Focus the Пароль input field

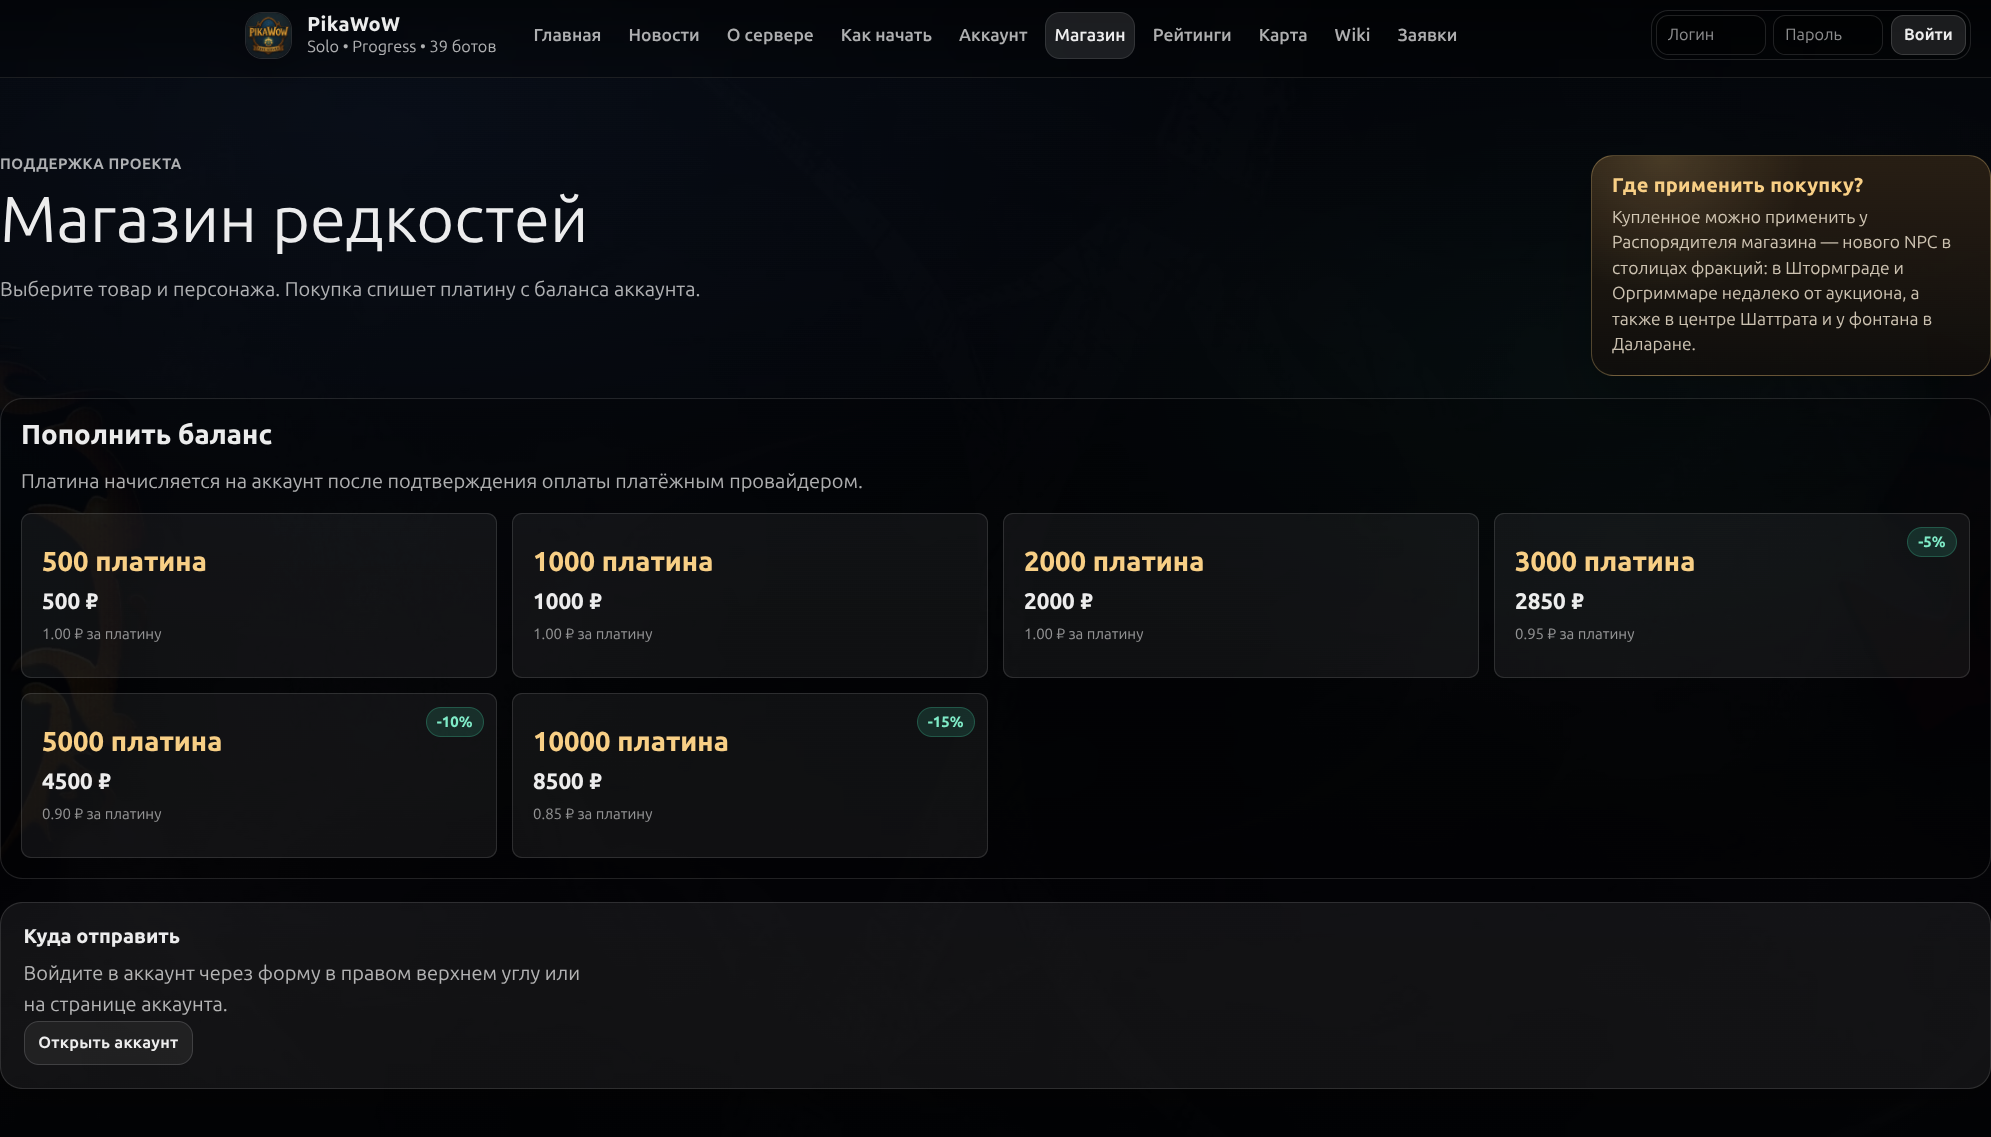(x=1828, y=35)
